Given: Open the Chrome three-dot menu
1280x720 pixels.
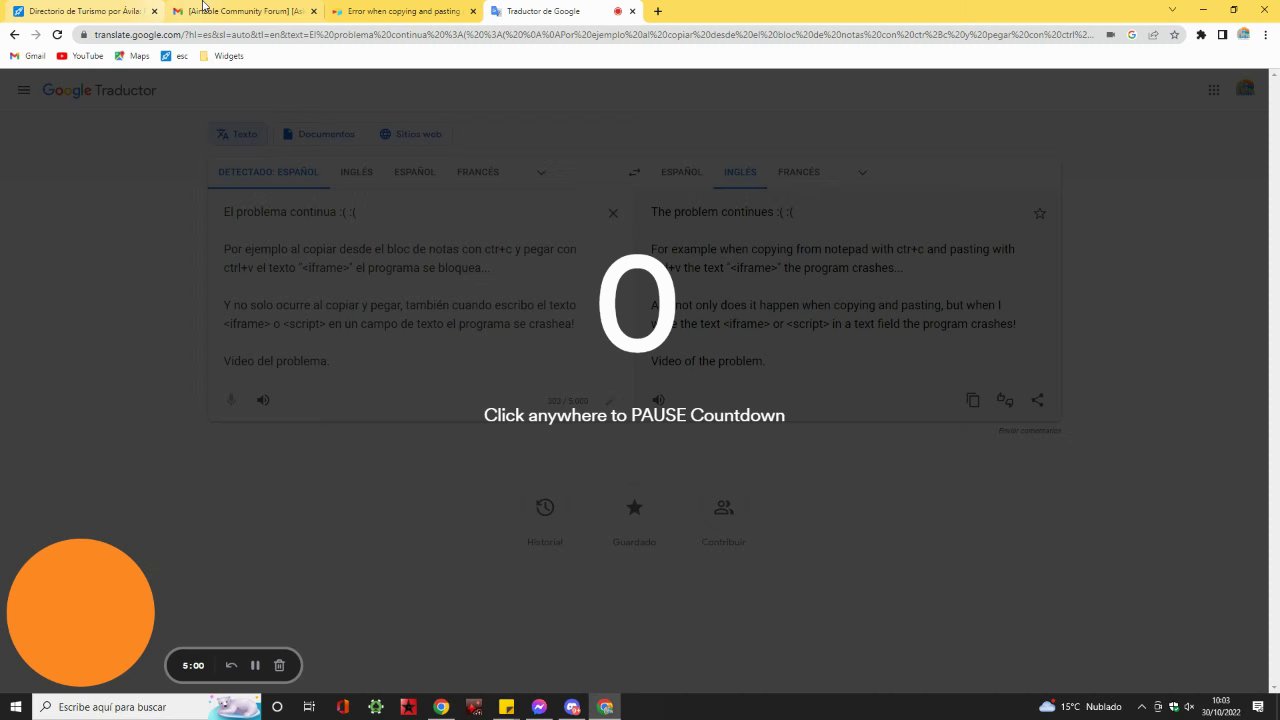Looking at the screenshot, I should [x=1265, y=34].
